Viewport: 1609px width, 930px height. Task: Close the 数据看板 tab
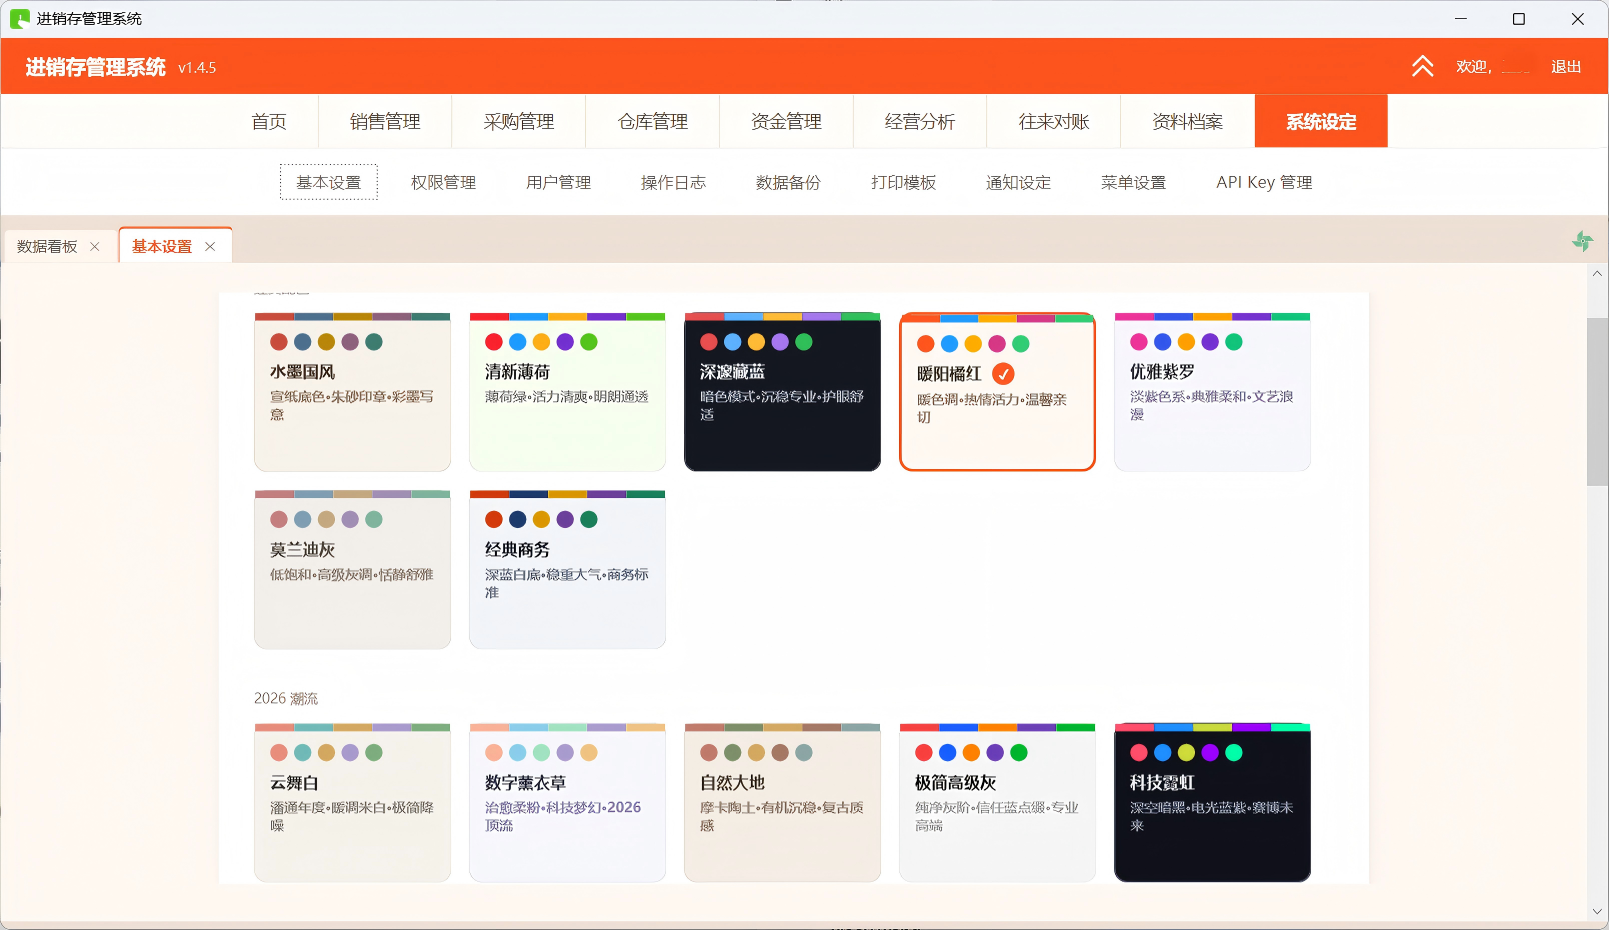(95, 246)
